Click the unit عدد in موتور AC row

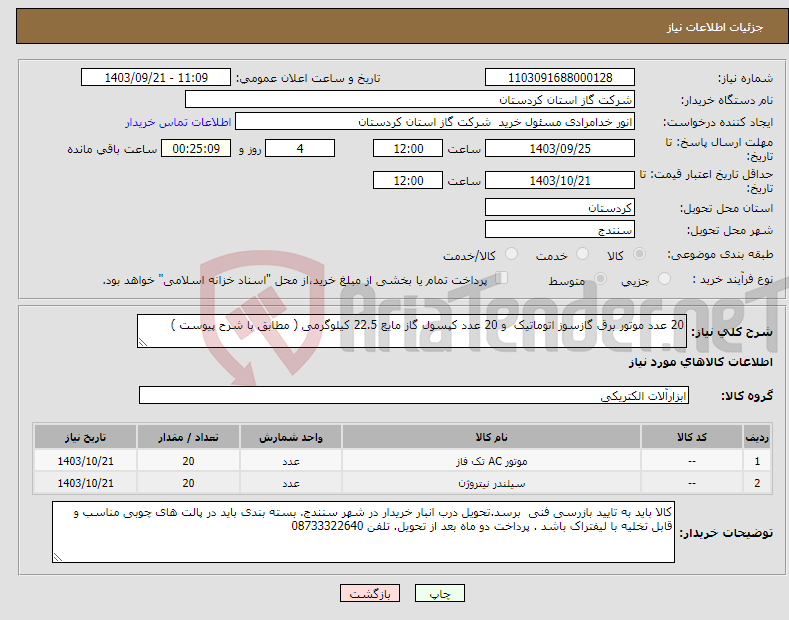click(x=291, y=461)
